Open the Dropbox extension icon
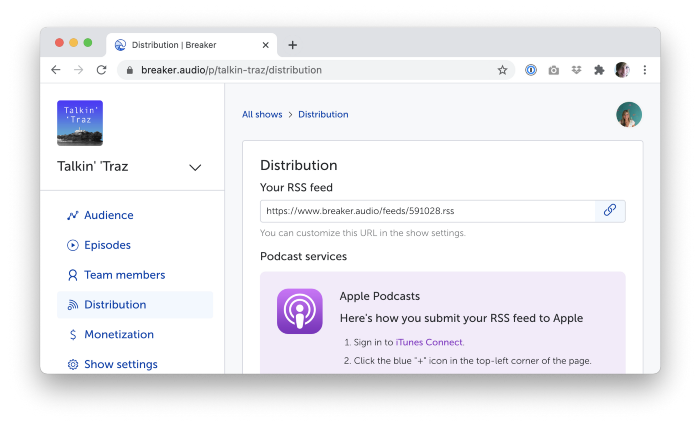700x426 pixels. pos(576,70)
